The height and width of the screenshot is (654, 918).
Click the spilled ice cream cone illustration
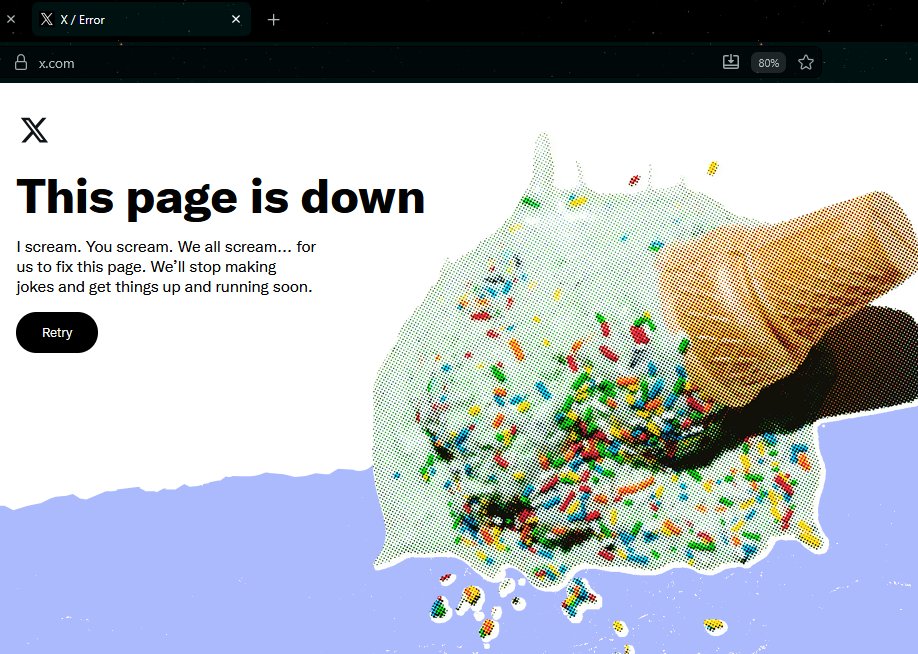coord(645,391)
